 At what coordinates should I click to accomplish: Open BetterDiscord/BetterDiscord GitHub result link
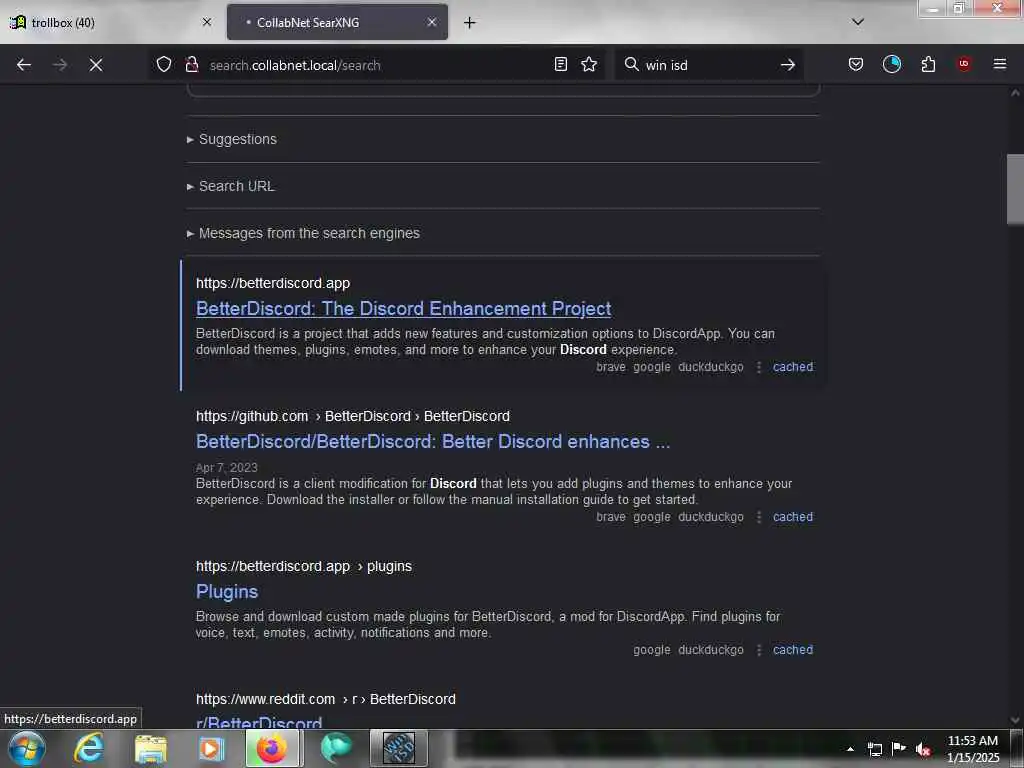[x=433, y=441]
